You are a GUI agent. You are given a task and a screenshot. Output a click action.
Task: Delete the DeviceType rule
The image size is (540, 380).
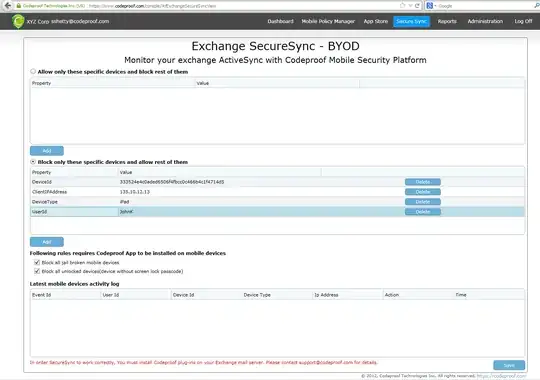tap(423, 202)
